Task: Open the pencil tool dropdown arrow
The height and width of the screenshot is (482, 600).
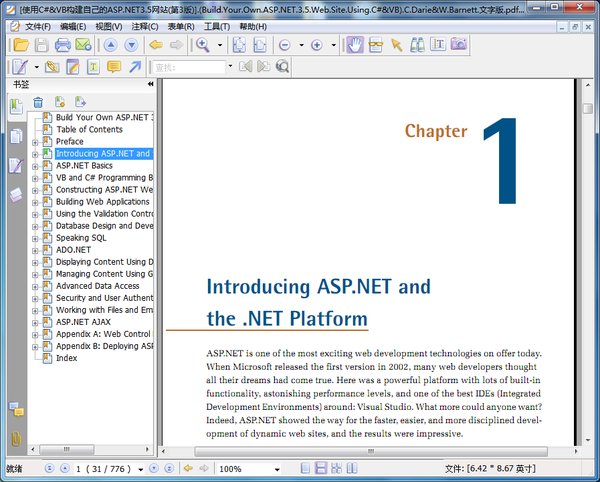Action: tap(37, 67)
